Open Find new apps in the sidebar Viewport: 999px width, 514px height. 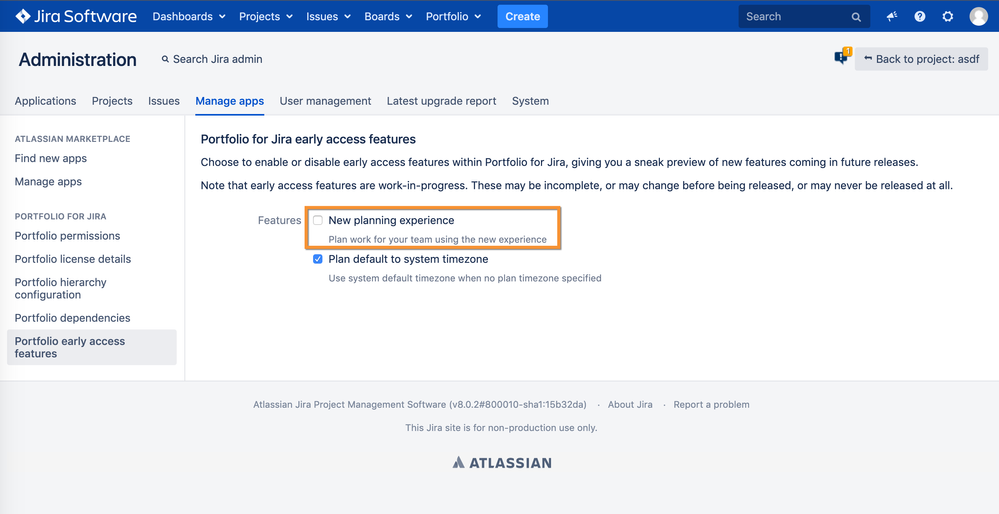coord(51,158)
